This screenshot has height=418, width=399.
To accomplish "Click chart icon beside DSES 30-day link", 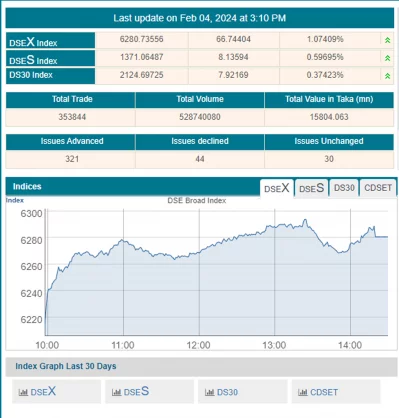I will tap(116, 392).
